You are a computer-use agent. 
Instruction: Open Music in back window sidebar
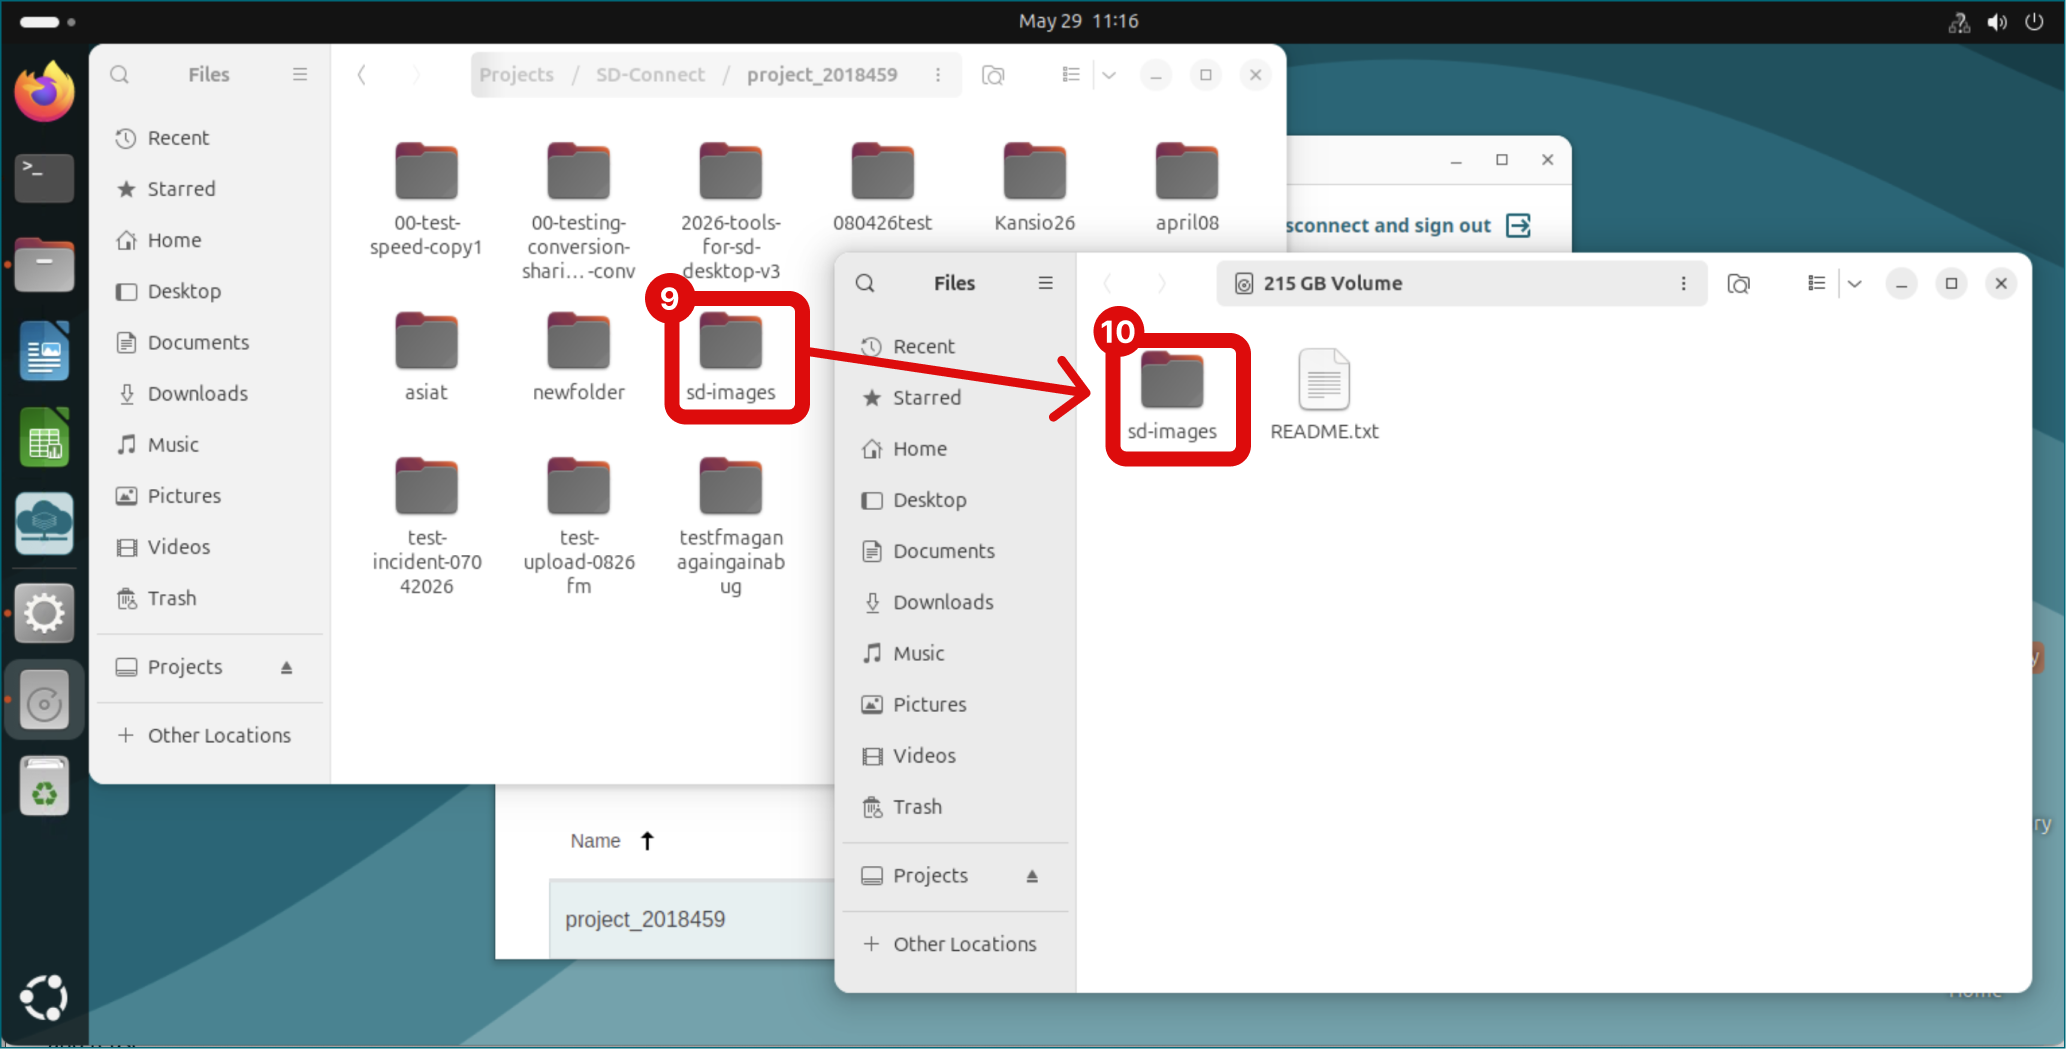coord(210,444)
